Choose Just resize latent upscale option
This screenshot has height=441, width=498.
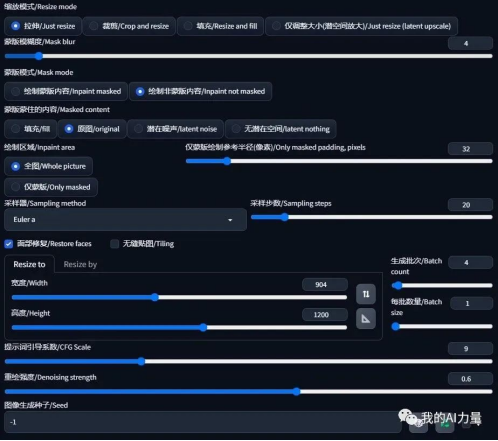[361, 26]
